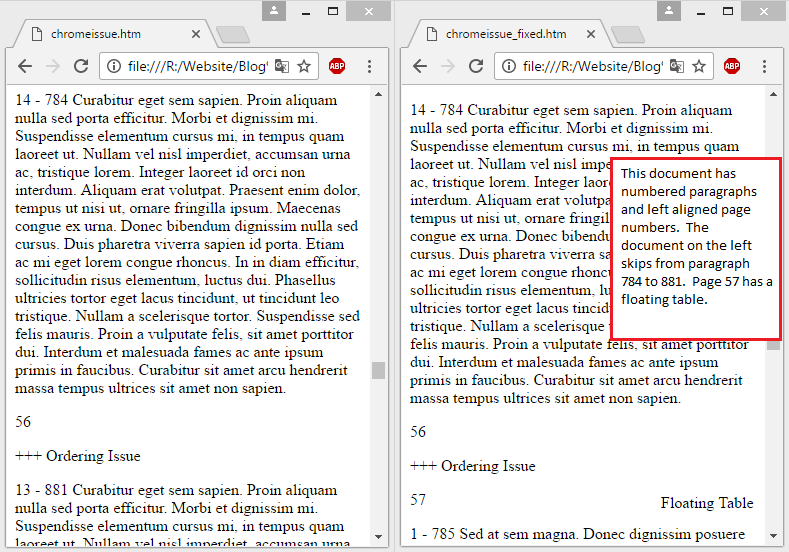Screen dimensions: 789x552
Task: Open the user profile button in right window
Action: point(669,11)
